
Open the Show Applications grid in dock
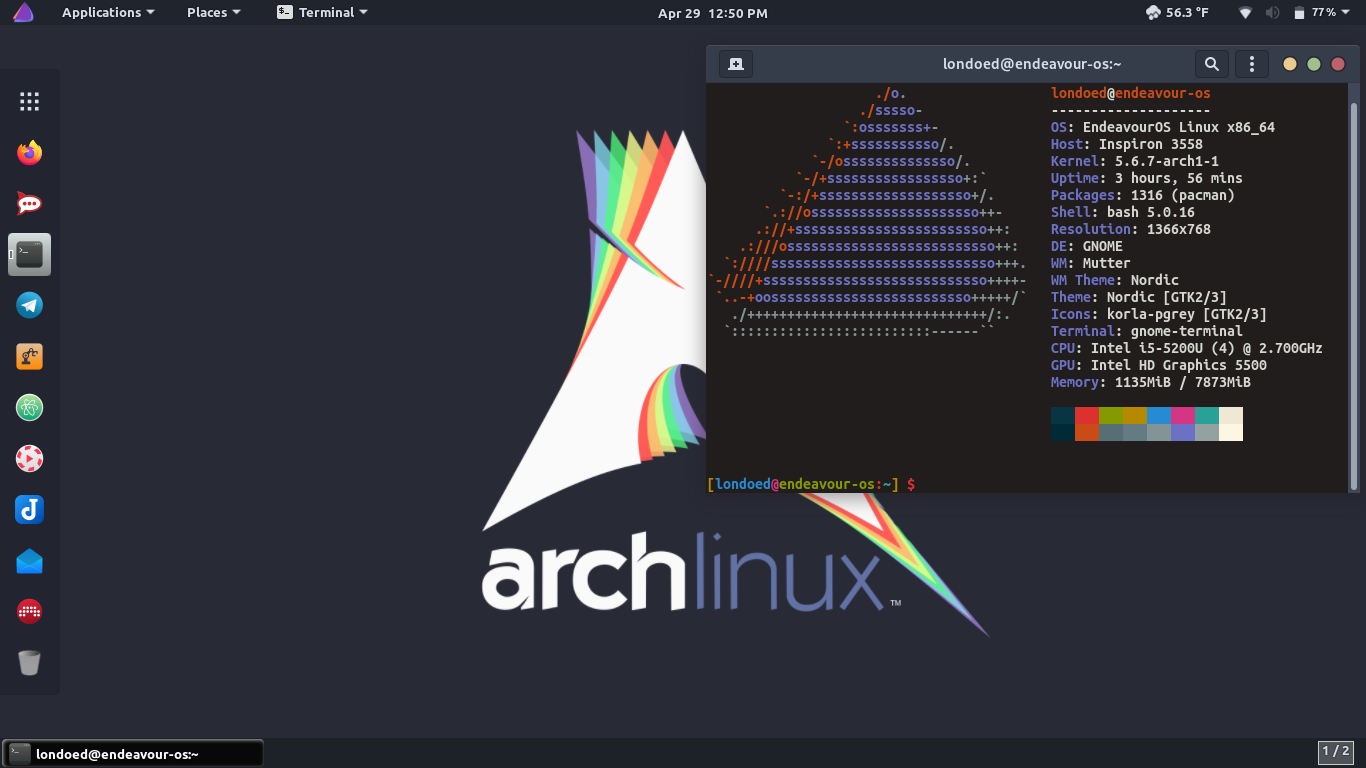(x=29, y=101)
